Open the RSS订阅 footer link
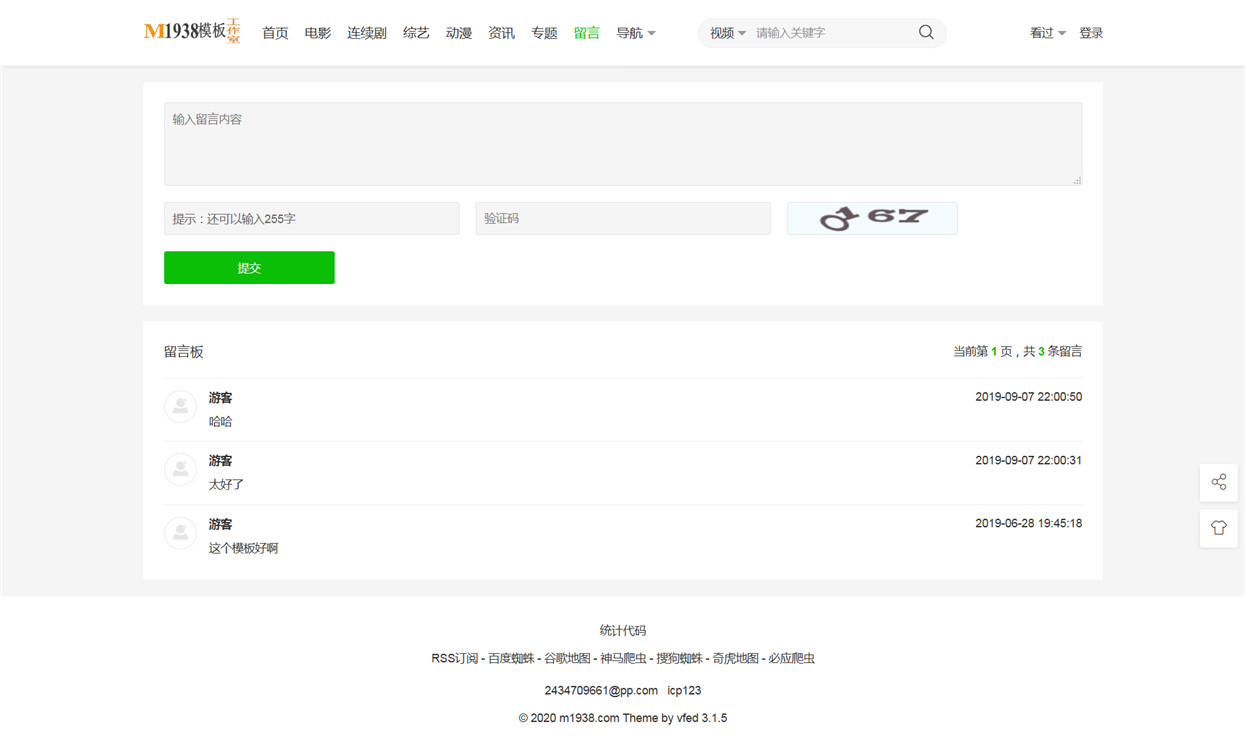1245x752 pixels. tap(455, 658)
